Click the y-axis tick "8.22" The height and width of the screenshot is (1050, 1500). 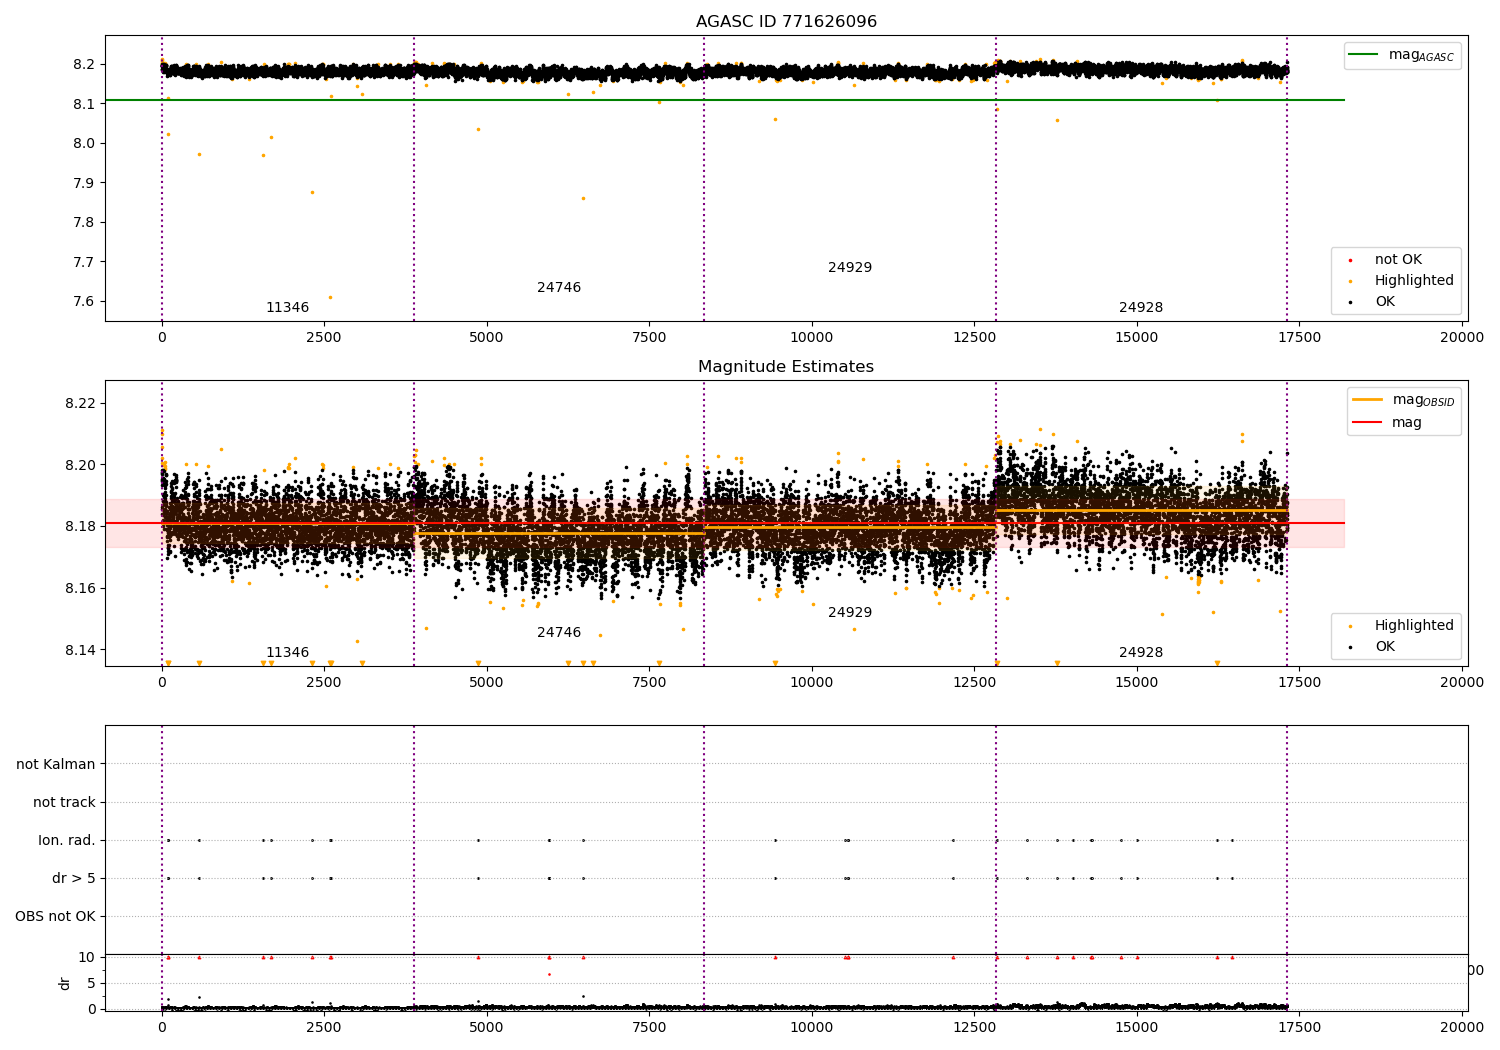(x=80, y=404)
